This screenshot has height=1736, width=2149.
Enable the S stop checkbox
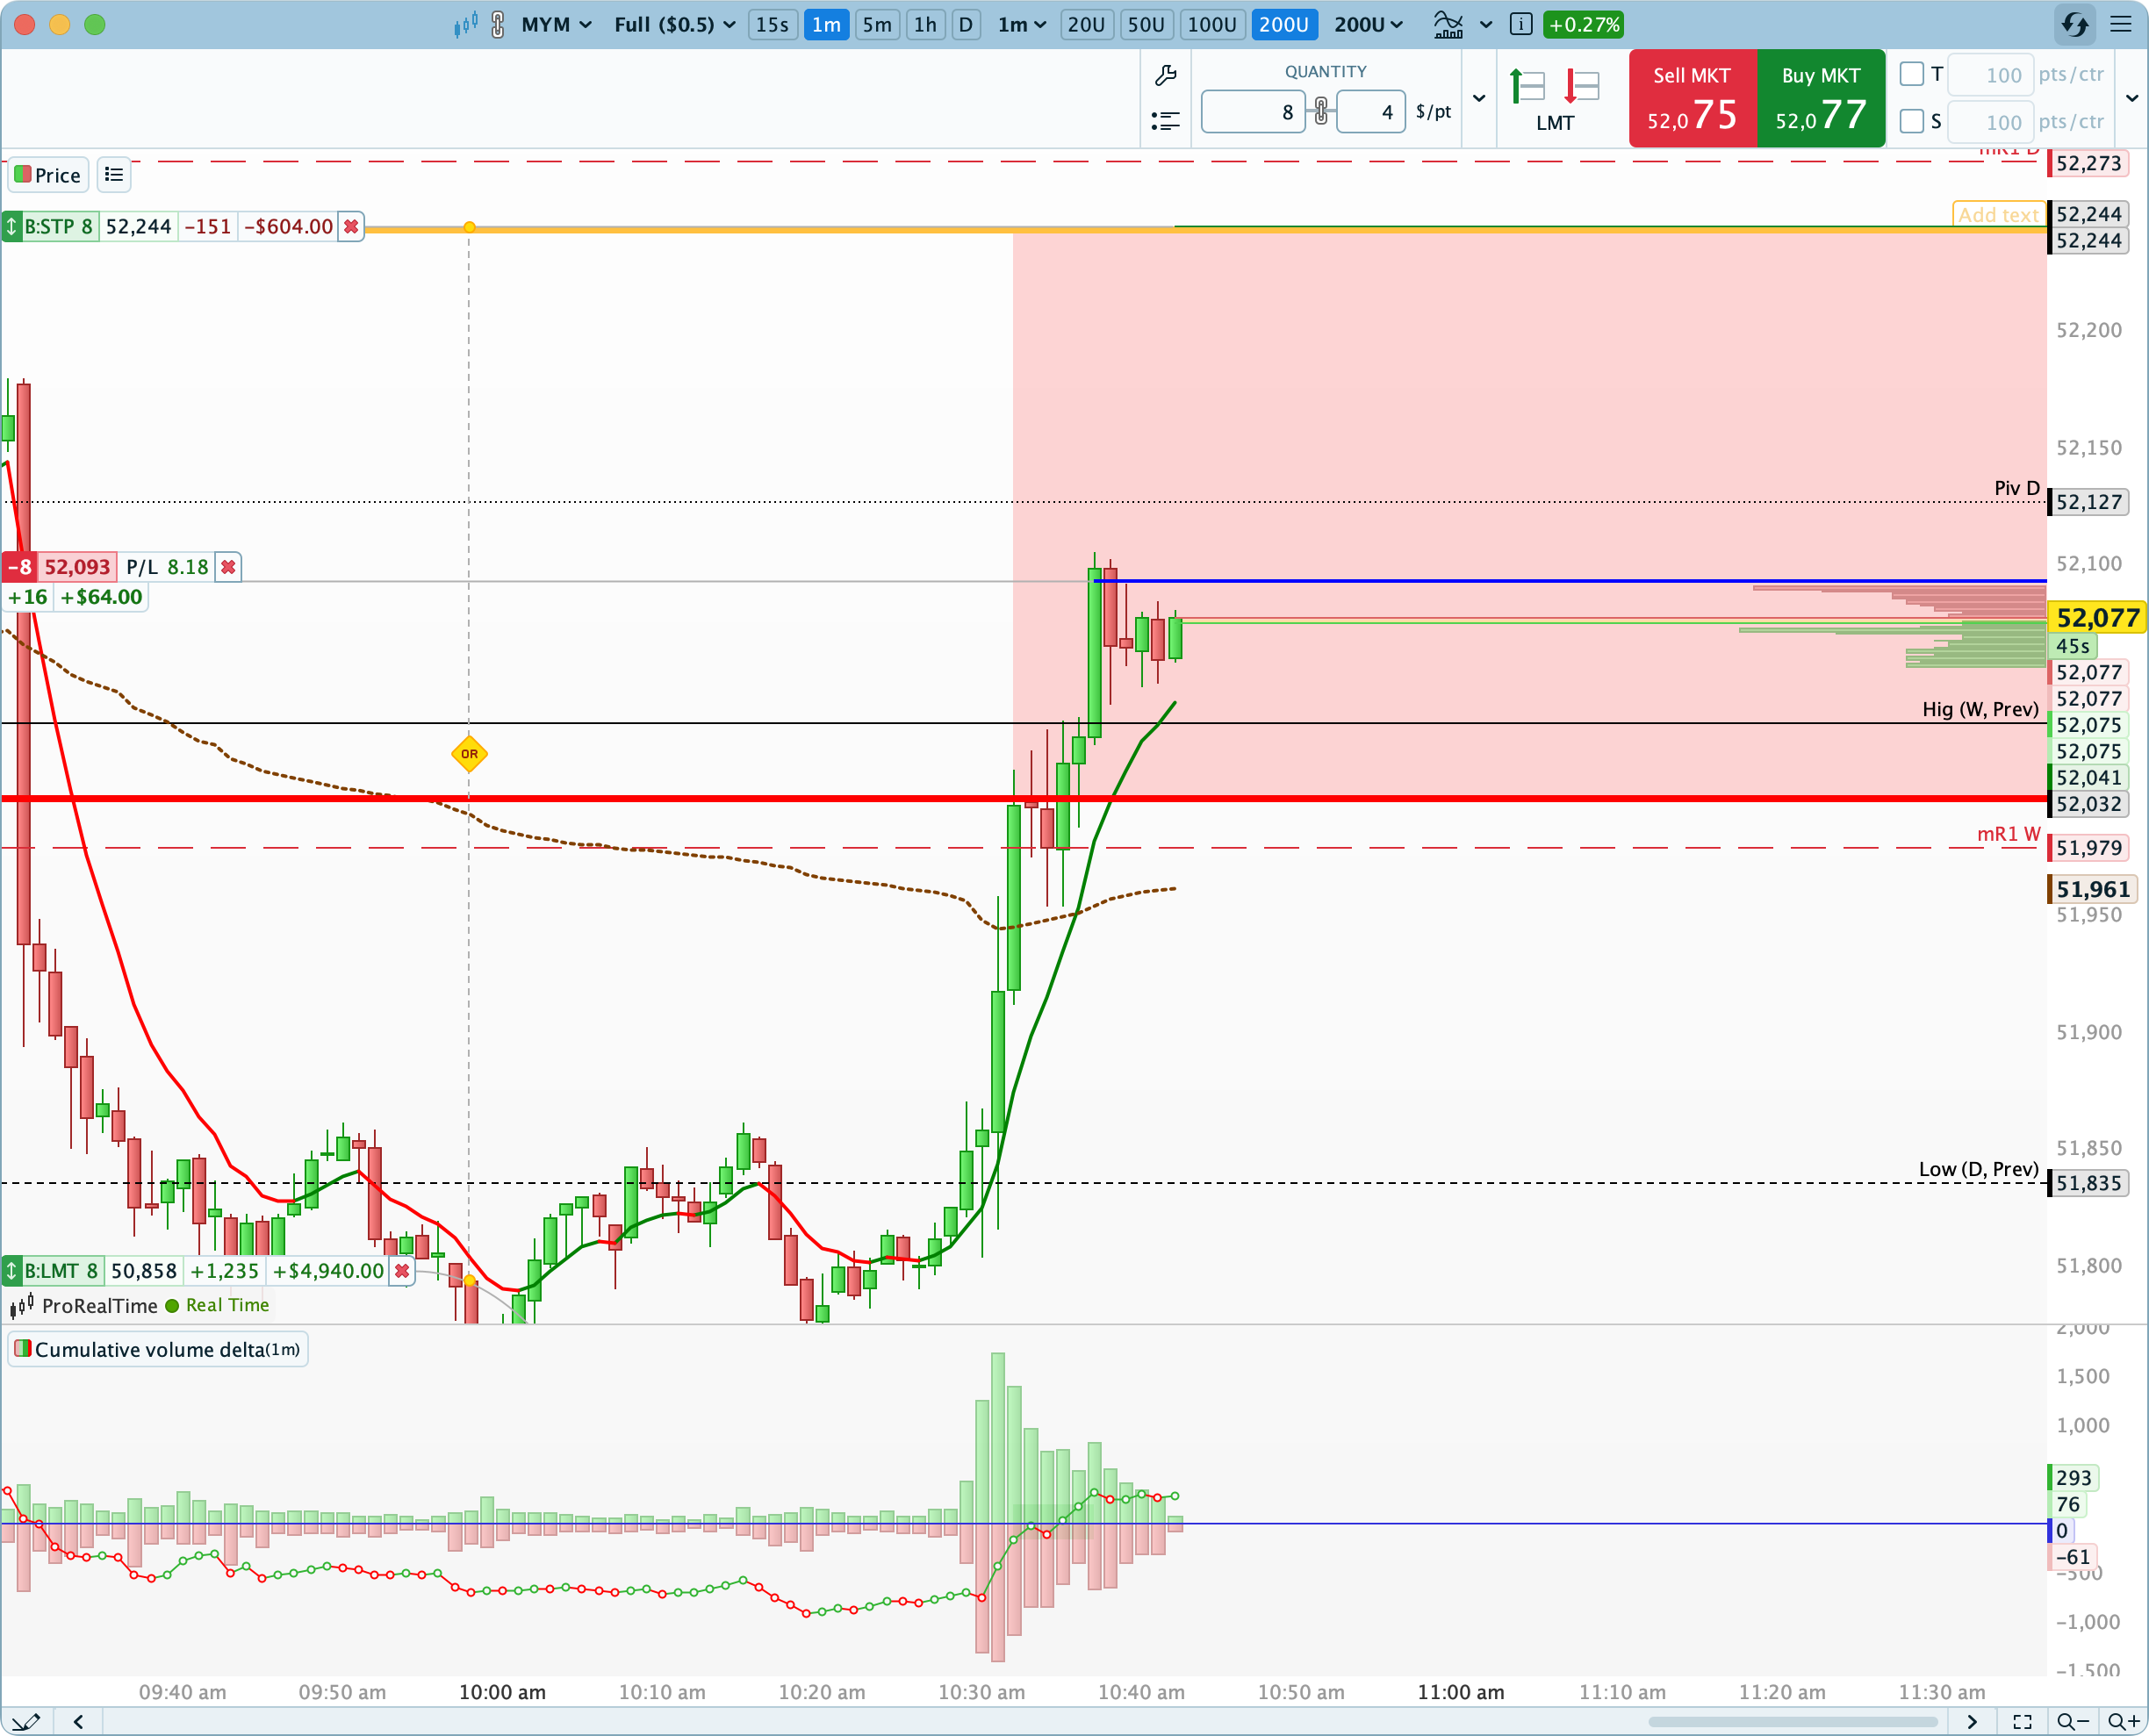(x=1912, y=121)
